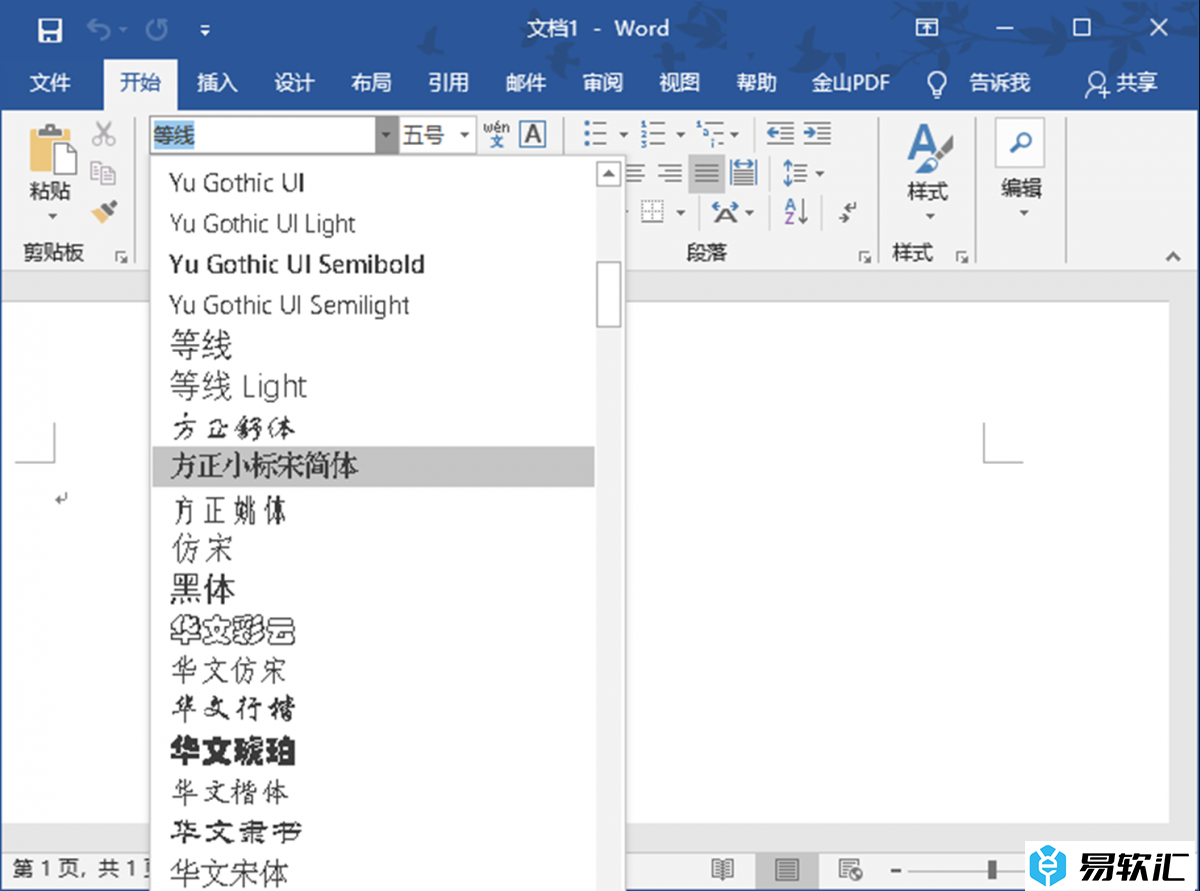This screenshot has height=891, width=1200.
Task: Expand the borders dropdown arrow
Action: pos(680,212)
